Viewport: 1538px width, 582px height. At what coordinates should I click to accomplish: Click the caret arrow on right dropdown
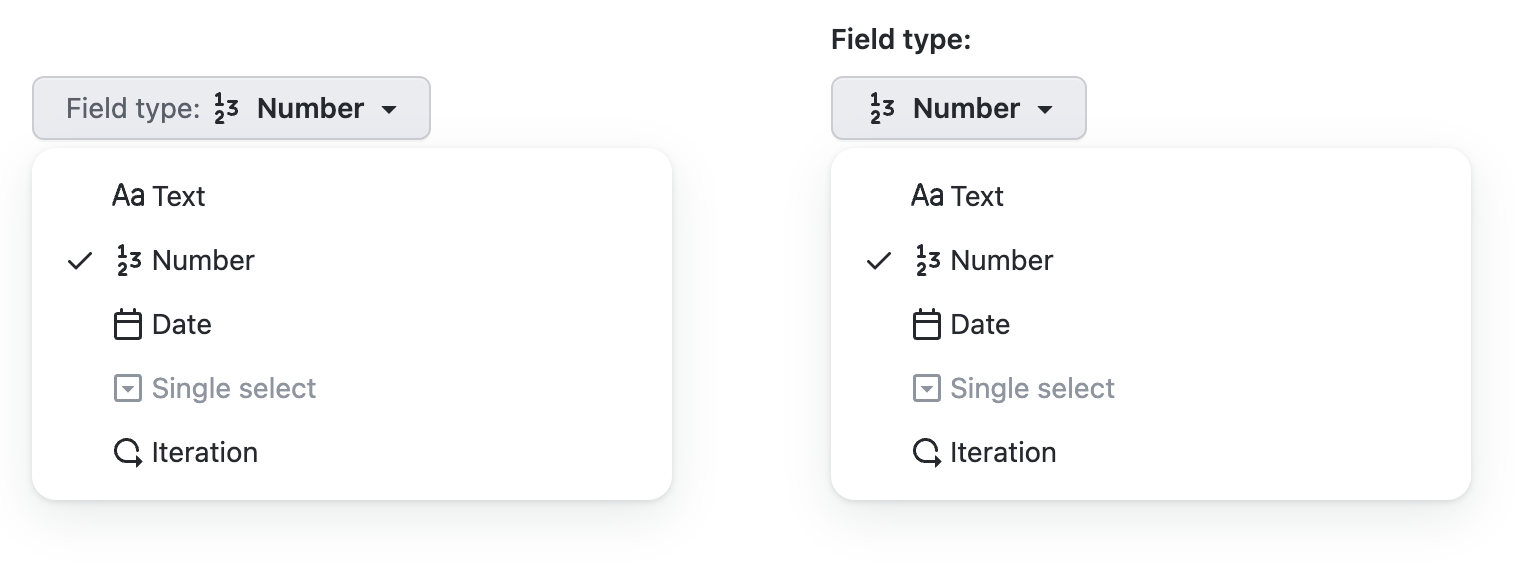[1046, 109]
